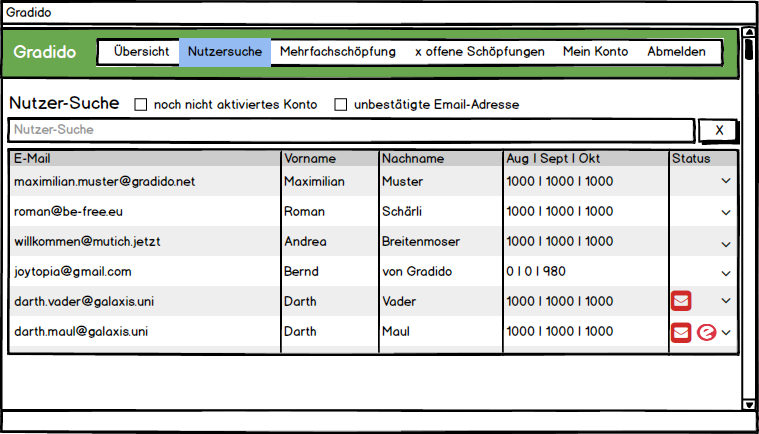Click Abmelden to log out

point(676,52)
